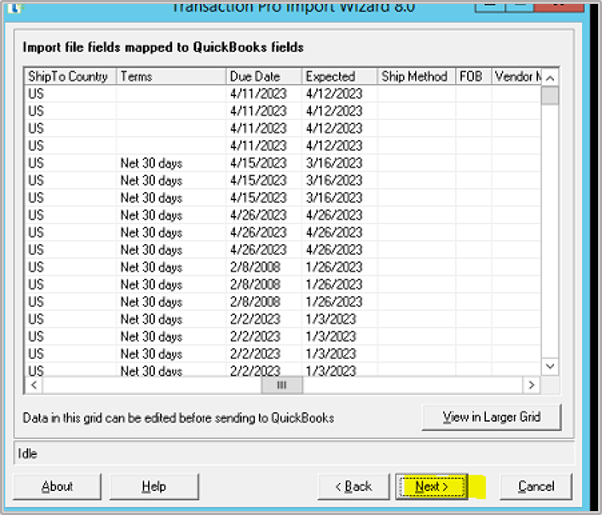Click the first US cell in ShipTo Country
Viewport: 602px width, 516px height.
coord(71,94)
